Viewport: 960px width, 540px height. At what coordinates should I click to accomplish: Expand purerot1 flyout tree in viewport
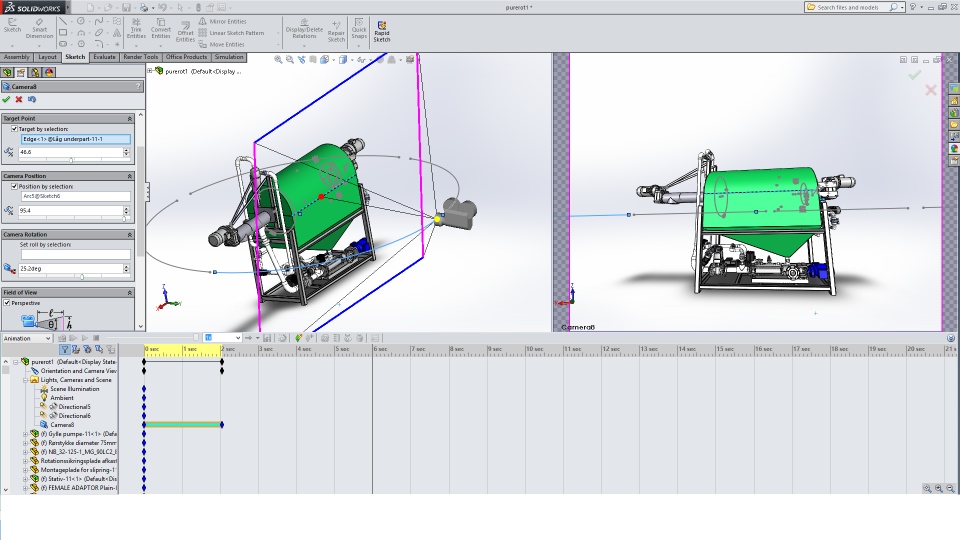pyautogui.click(x=149, y=71)
